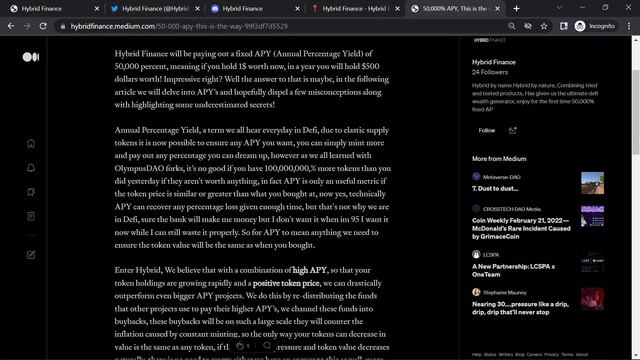The height and width of the screenshot is (360, 640).
Task: Open Terms footer link
Action: click(x=567, y=355)
